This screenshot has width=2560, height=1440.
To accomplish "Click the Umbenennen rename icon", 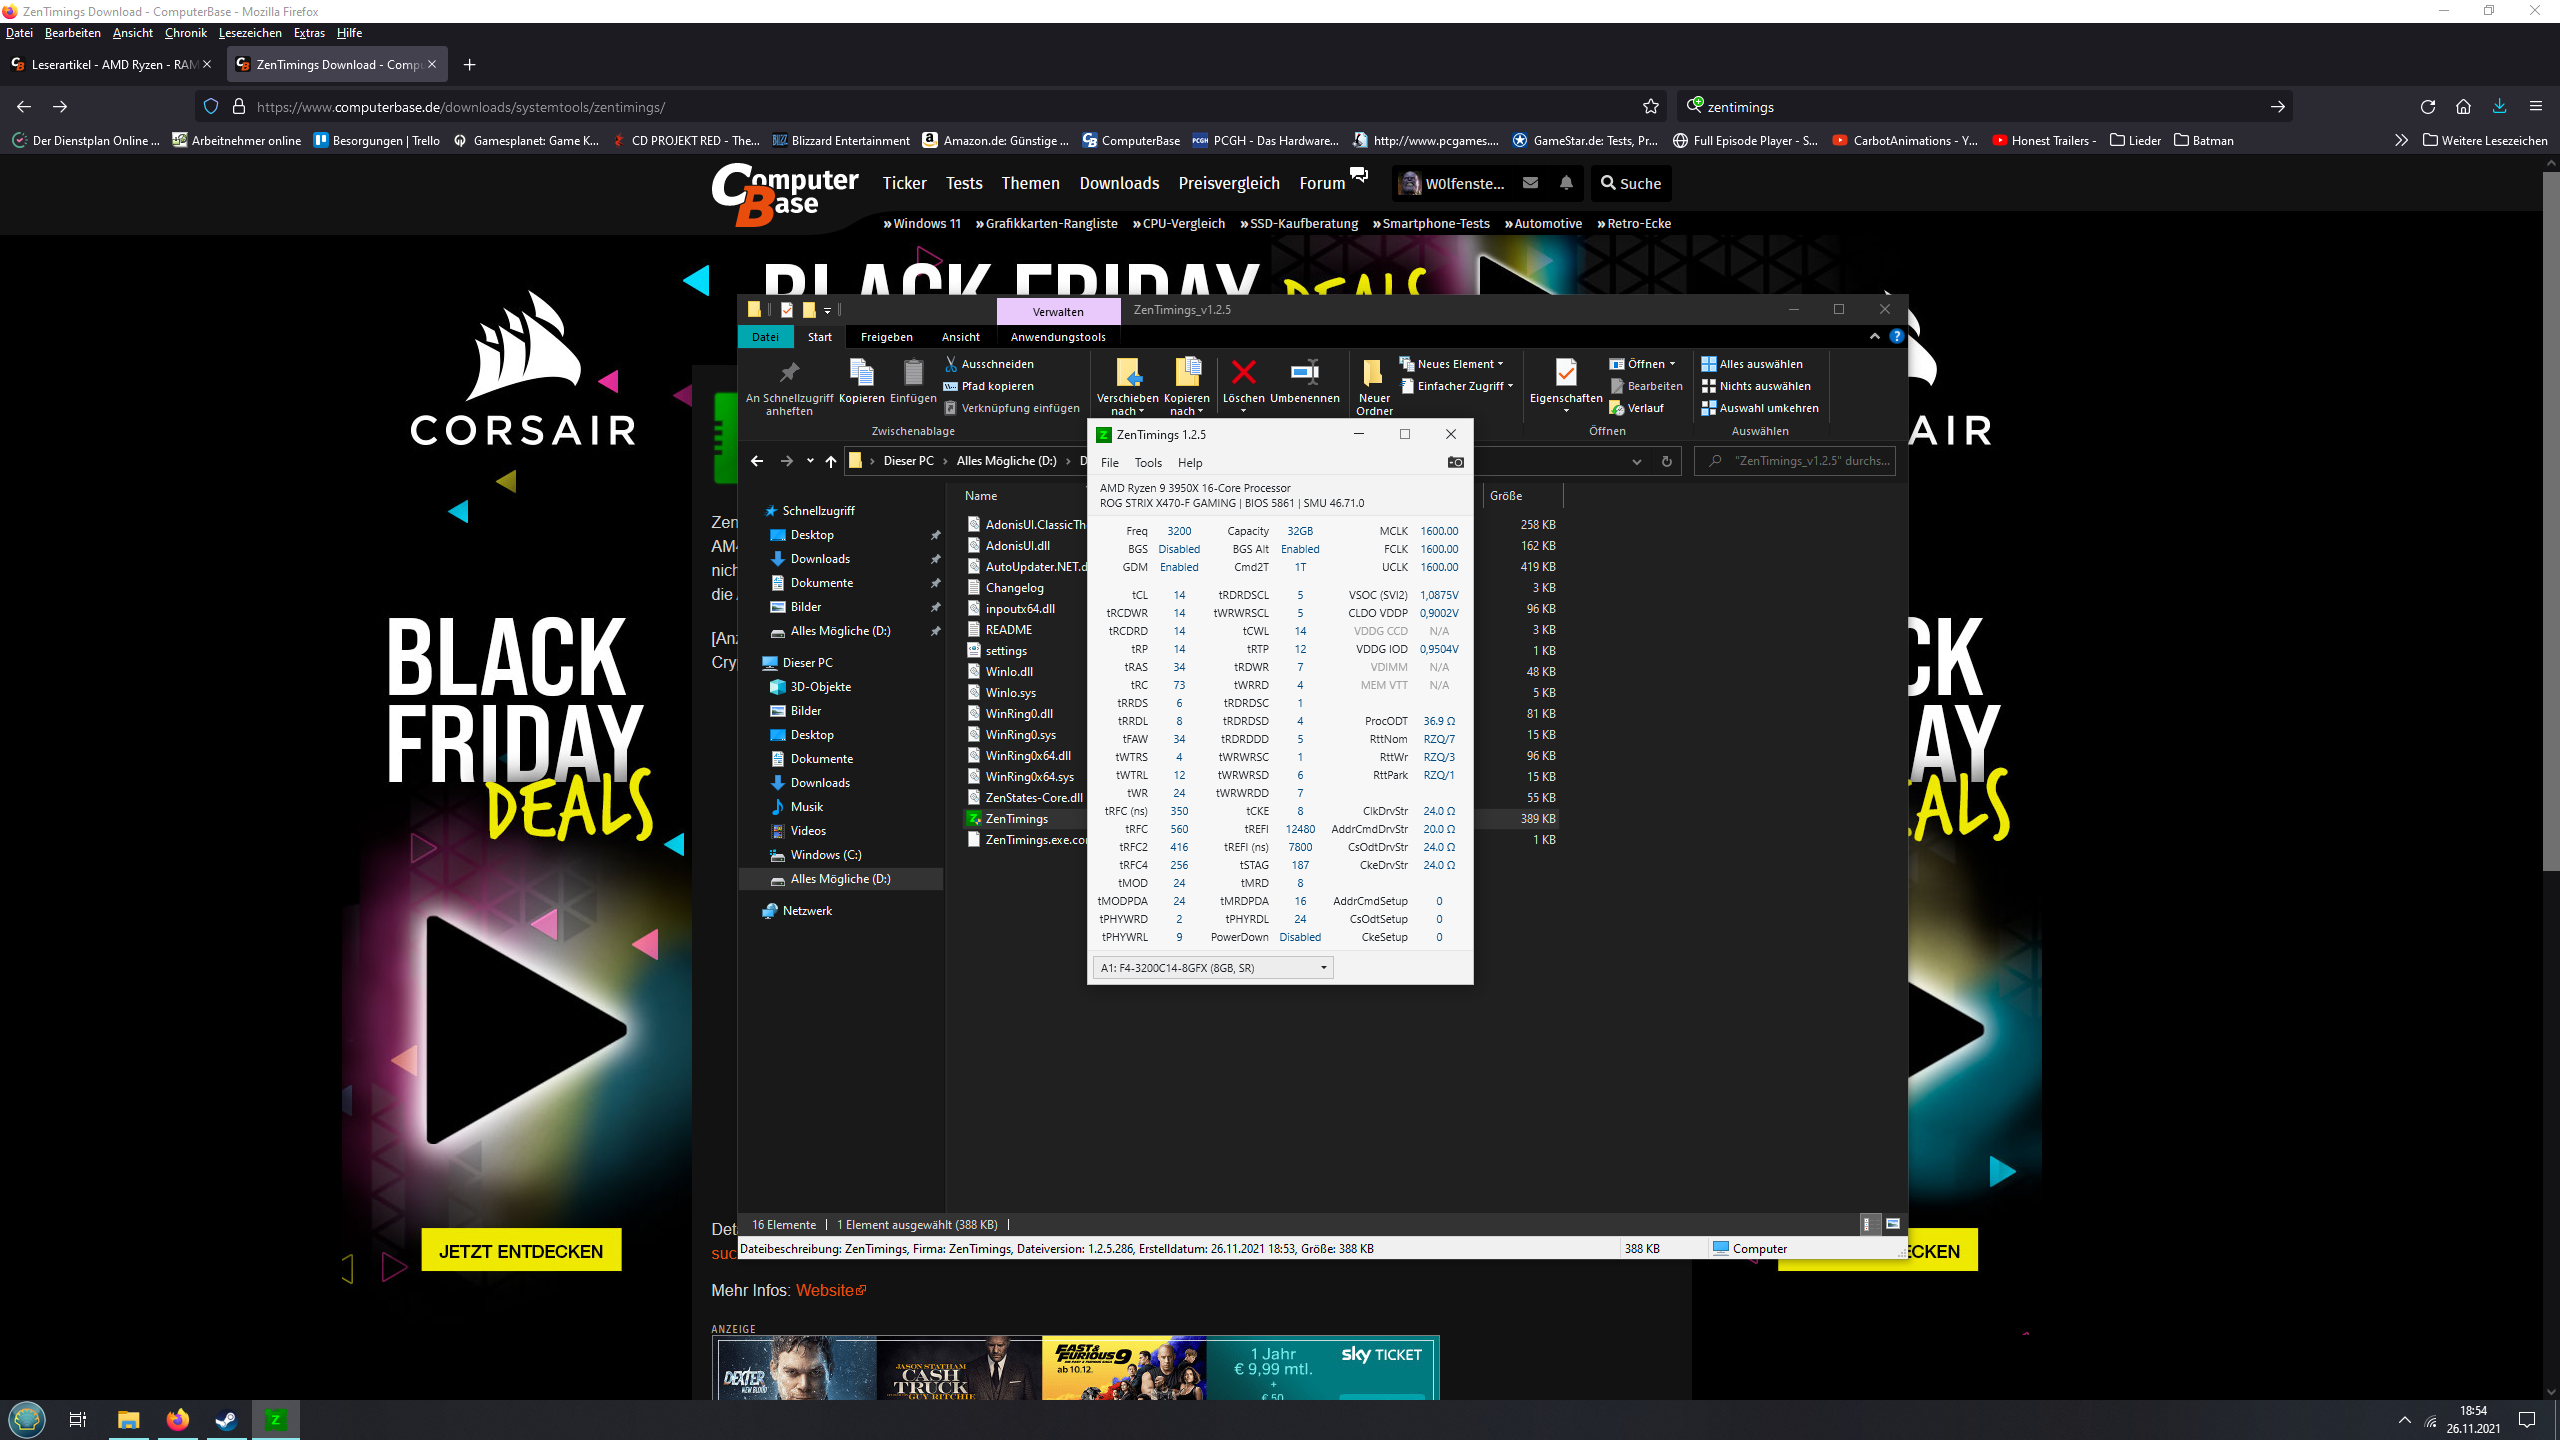I will click(x=1304, y=373).
